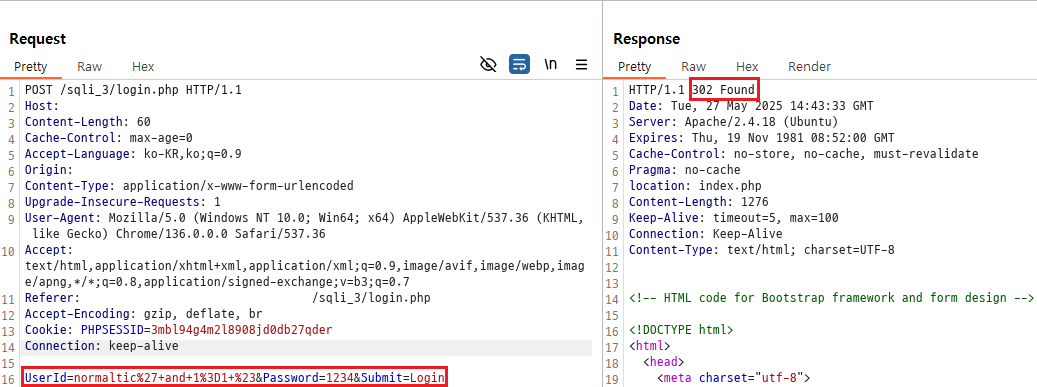This screenshot has height=387, width=1037.
Task: Click the Keep-Alive timeout header line
Action: [733, 218]
